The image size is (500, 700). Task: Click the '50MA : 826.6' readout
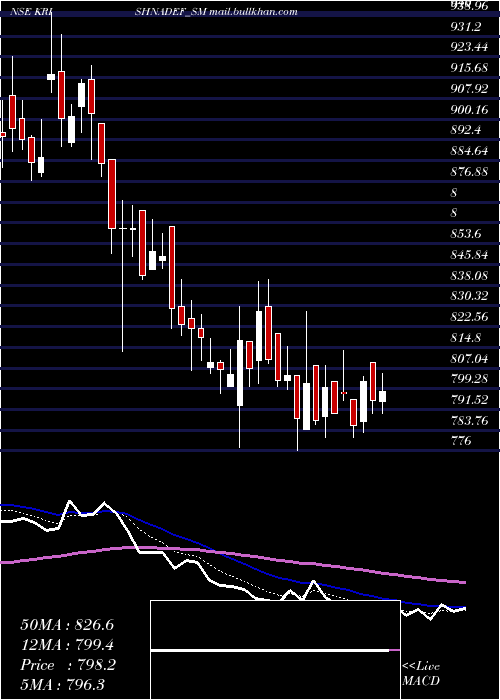(67, 625)
